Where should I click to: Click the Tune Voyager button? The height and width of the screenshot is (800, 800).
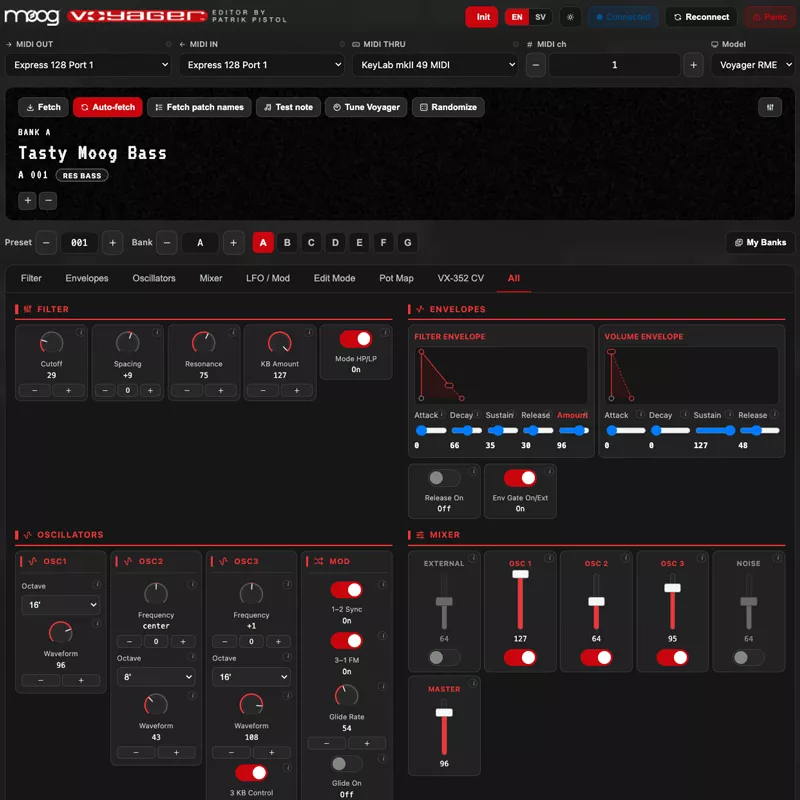click(366, 107)
